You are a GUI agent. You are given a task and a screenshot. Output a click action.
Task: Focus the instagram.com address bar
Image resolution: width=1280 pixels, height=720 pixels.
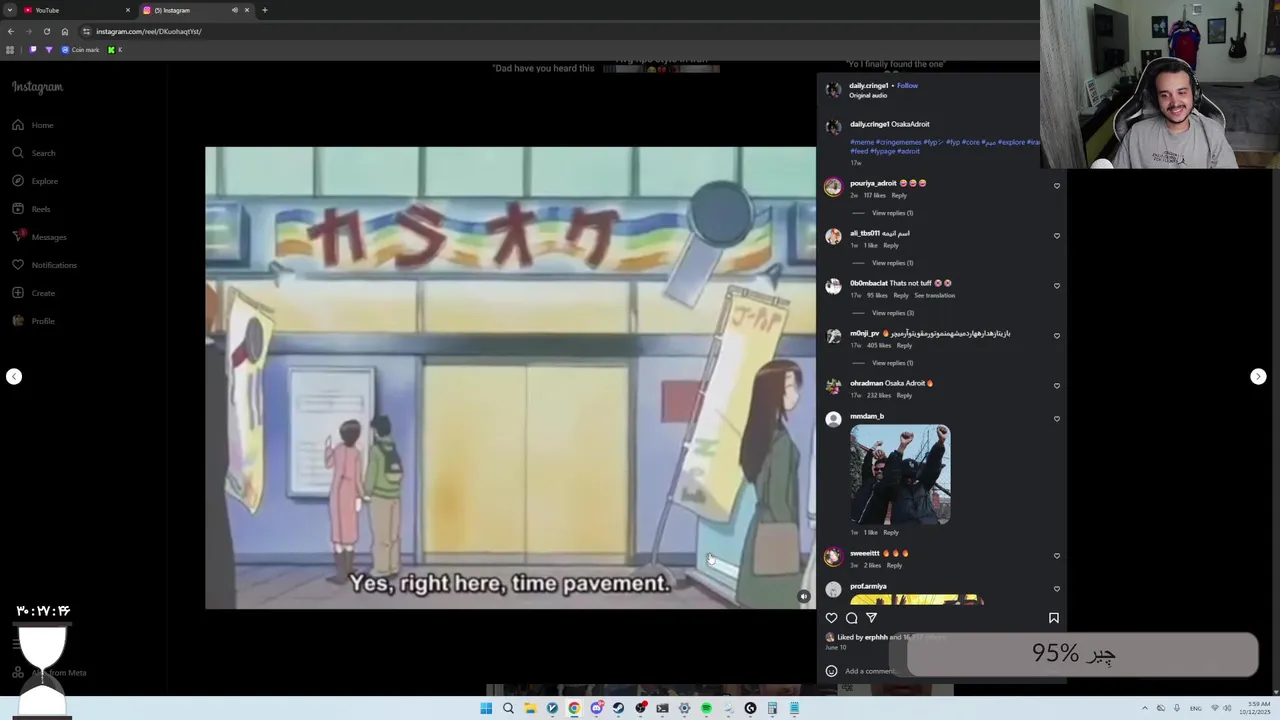coord(148,31)
